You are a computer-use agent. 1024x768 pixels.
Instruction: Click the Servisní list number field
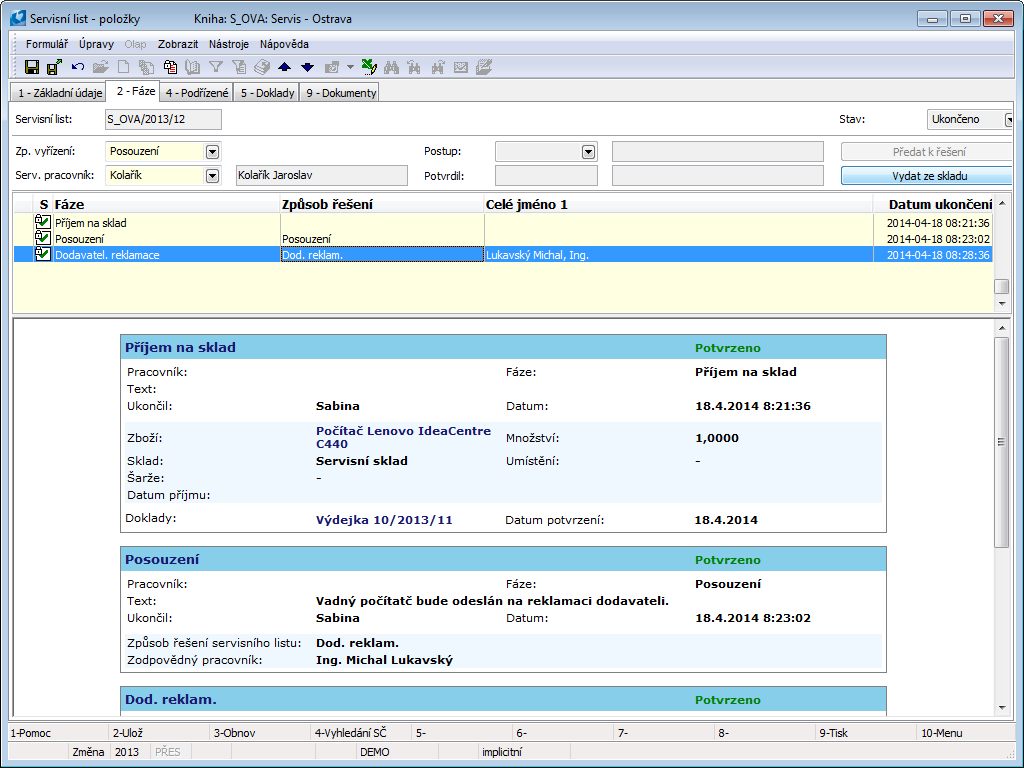(x=163, y=120)
